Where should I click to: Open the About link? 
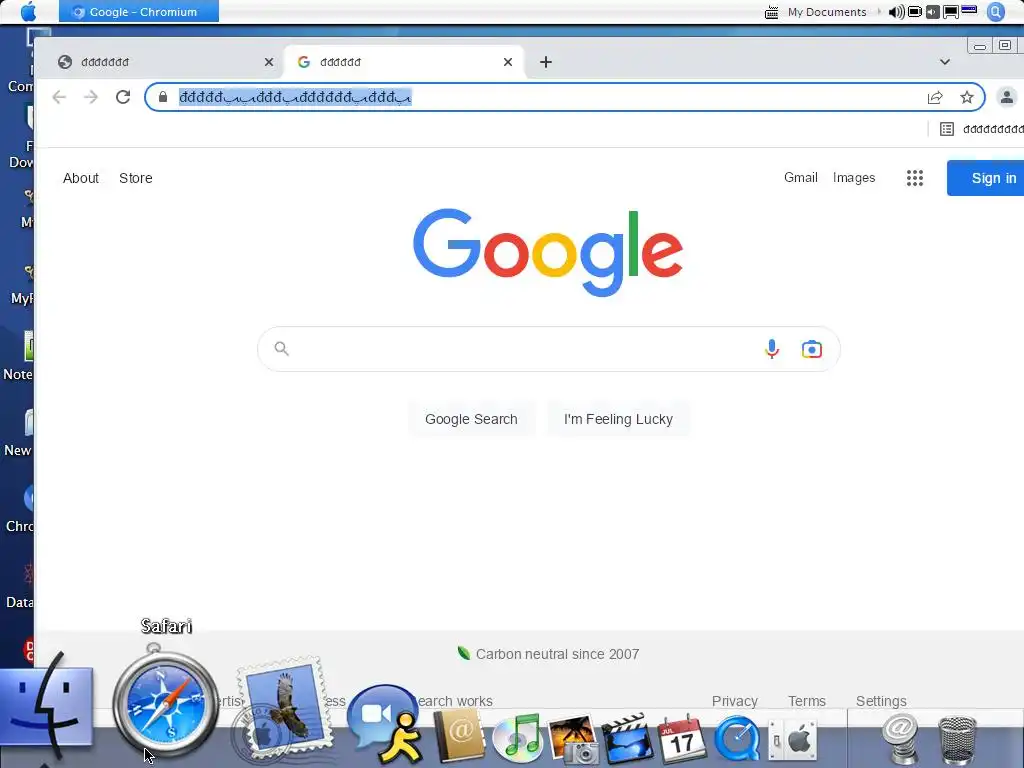[81, 178]
